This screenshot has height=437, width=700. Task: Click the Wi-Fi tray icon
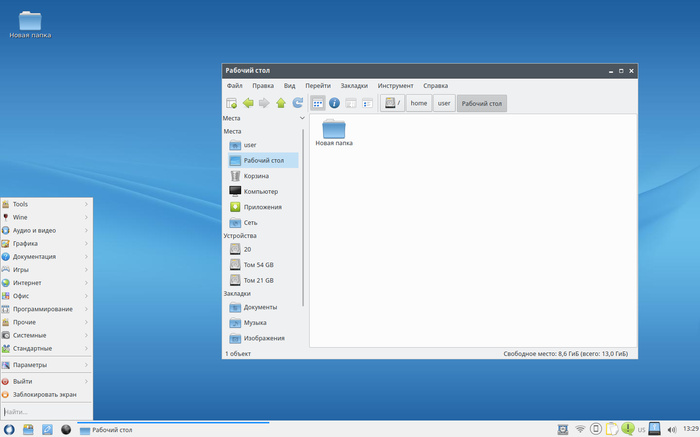[x=580, y=429]
